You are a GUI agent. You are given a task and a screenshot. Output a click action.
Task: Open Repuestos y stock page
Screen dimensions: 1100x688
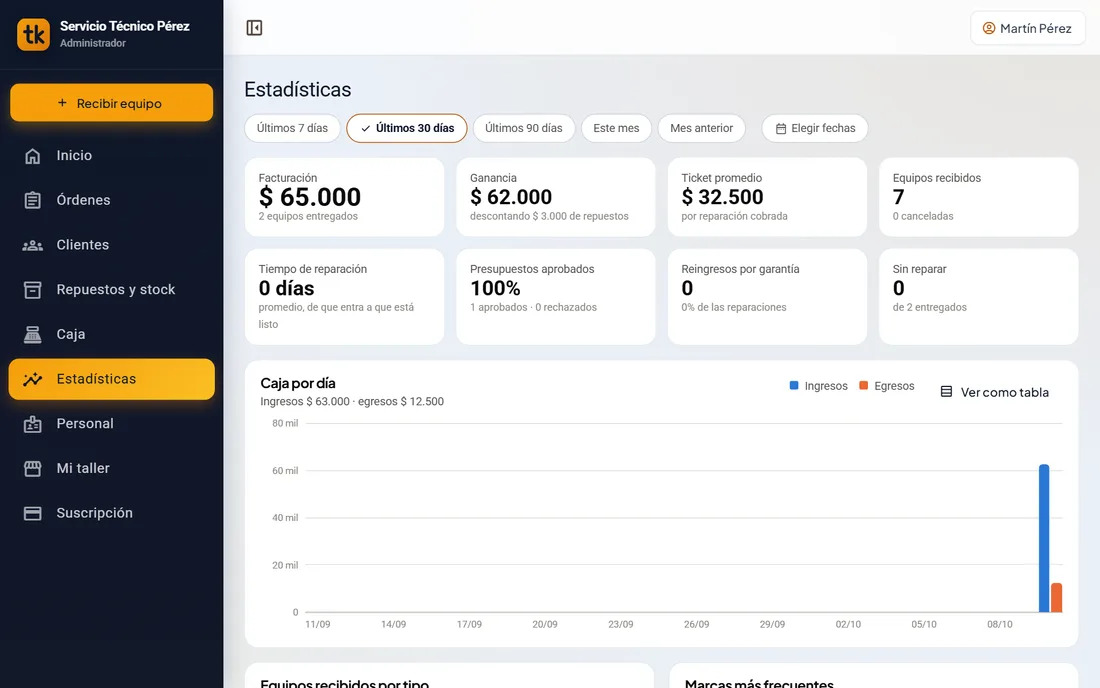pos(112,290)
